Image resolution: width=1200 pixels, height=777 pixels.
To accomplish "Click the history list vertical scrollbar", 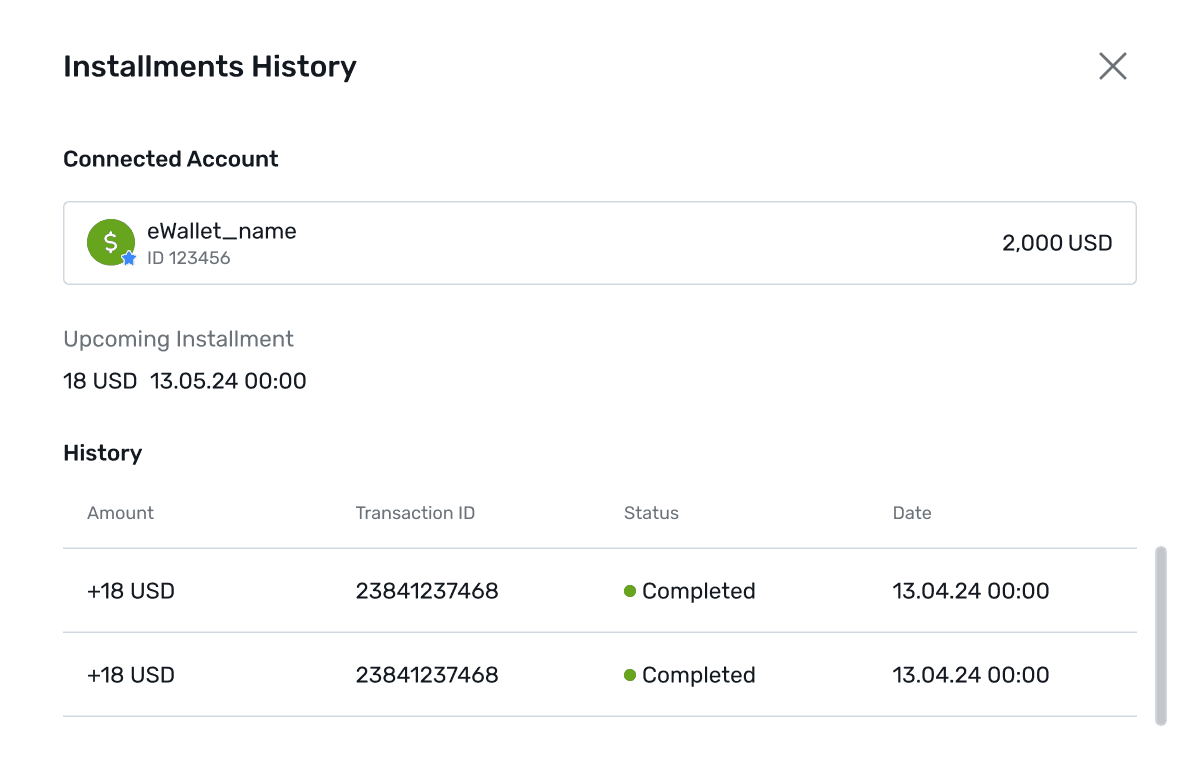I will [1160, 635].
